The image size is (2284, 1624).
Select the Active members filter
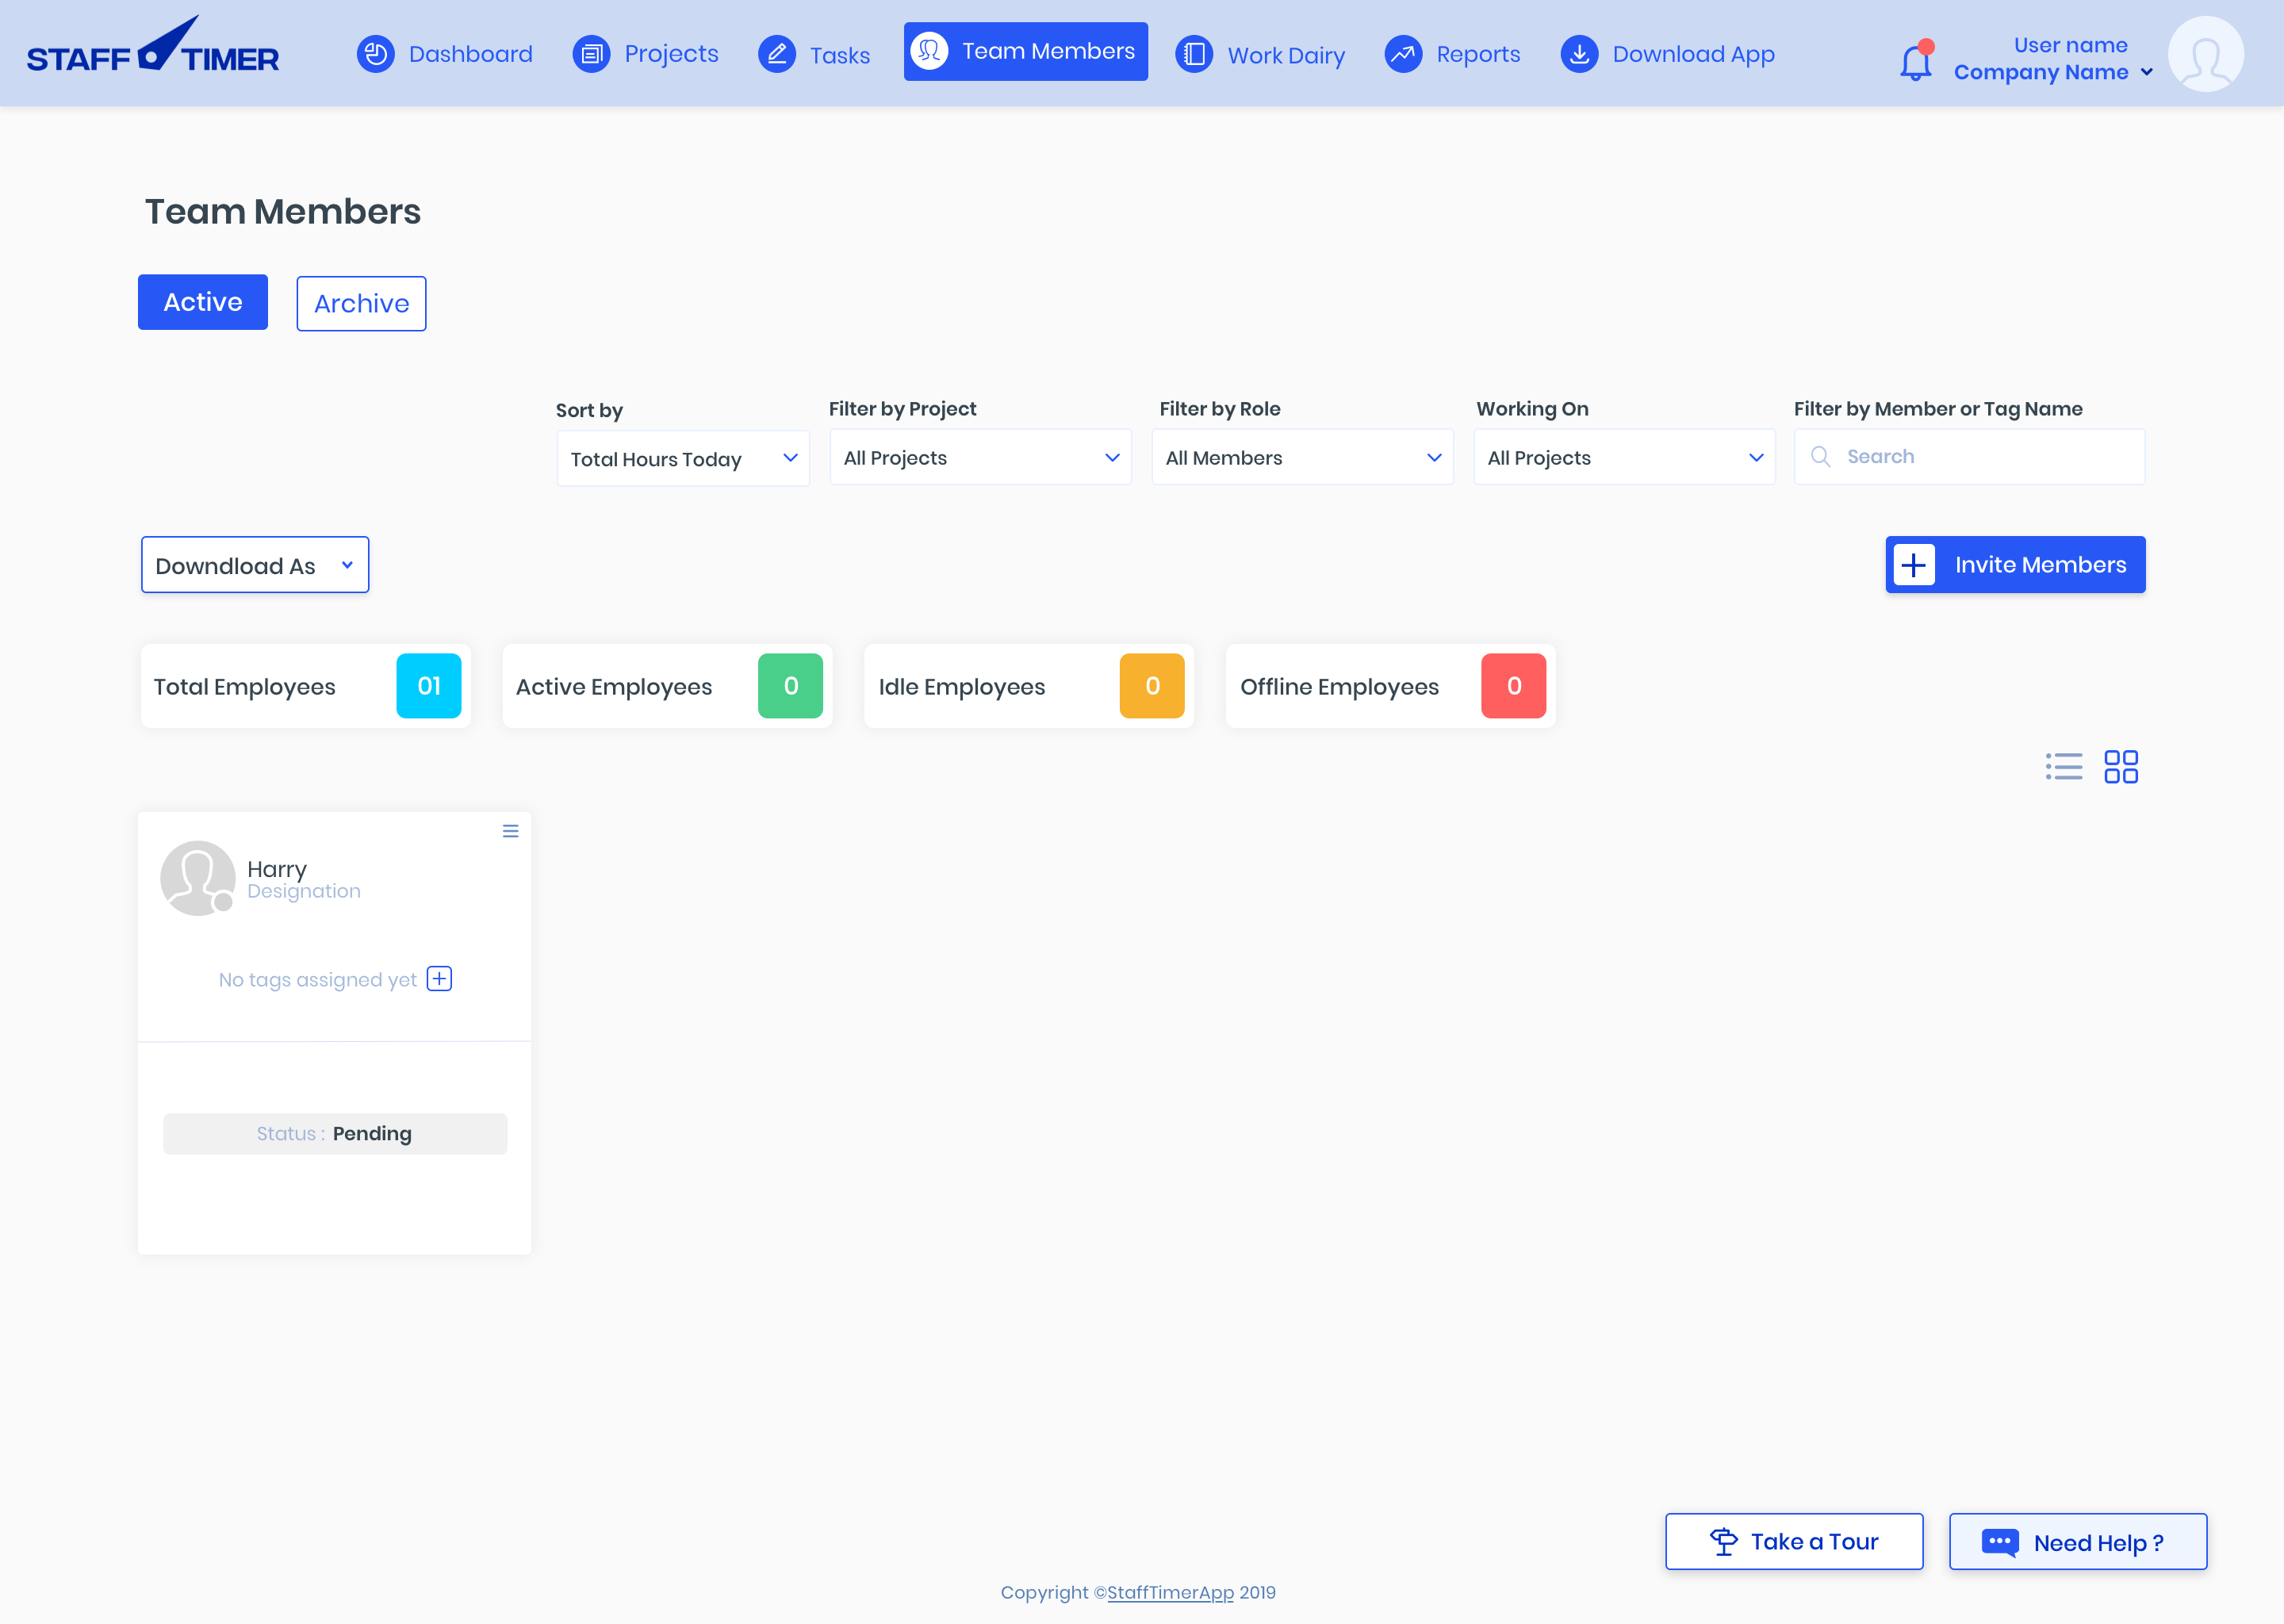(202, 301)
